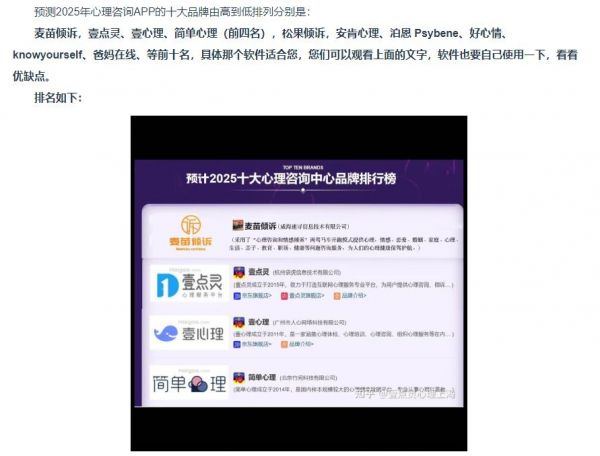Click the 预计2025十大心理咨询中心品牌排行榜 banner title

(299, 179)
